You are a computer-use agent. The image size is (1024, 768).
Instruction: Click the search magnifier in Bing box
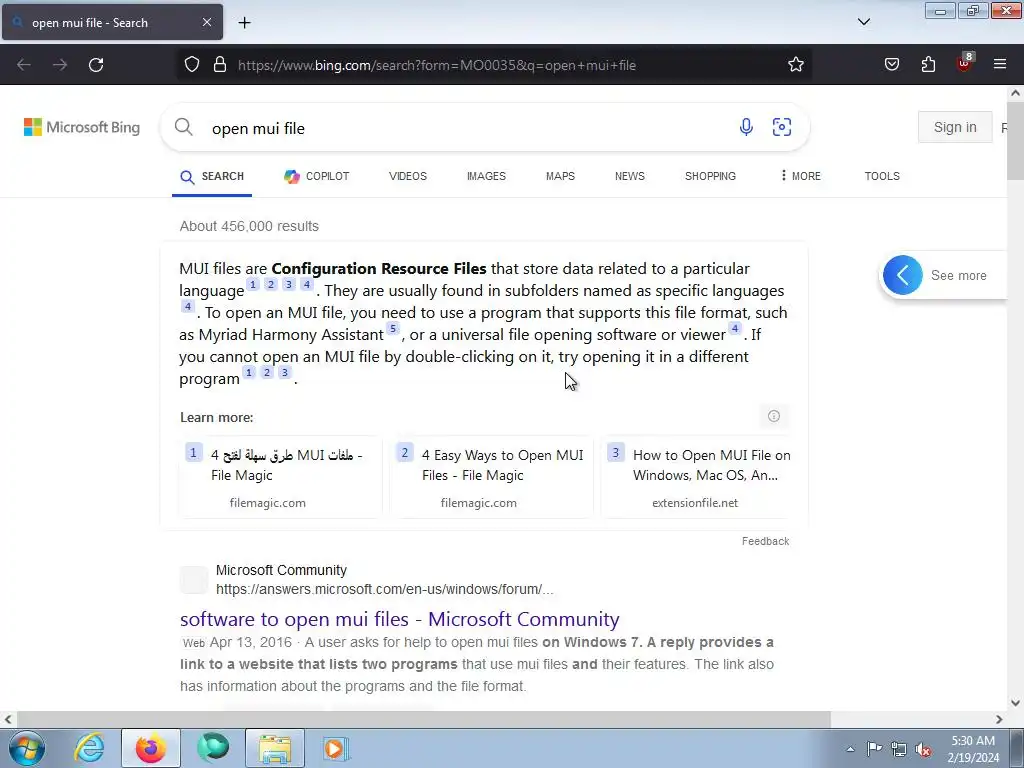[184, 127]
